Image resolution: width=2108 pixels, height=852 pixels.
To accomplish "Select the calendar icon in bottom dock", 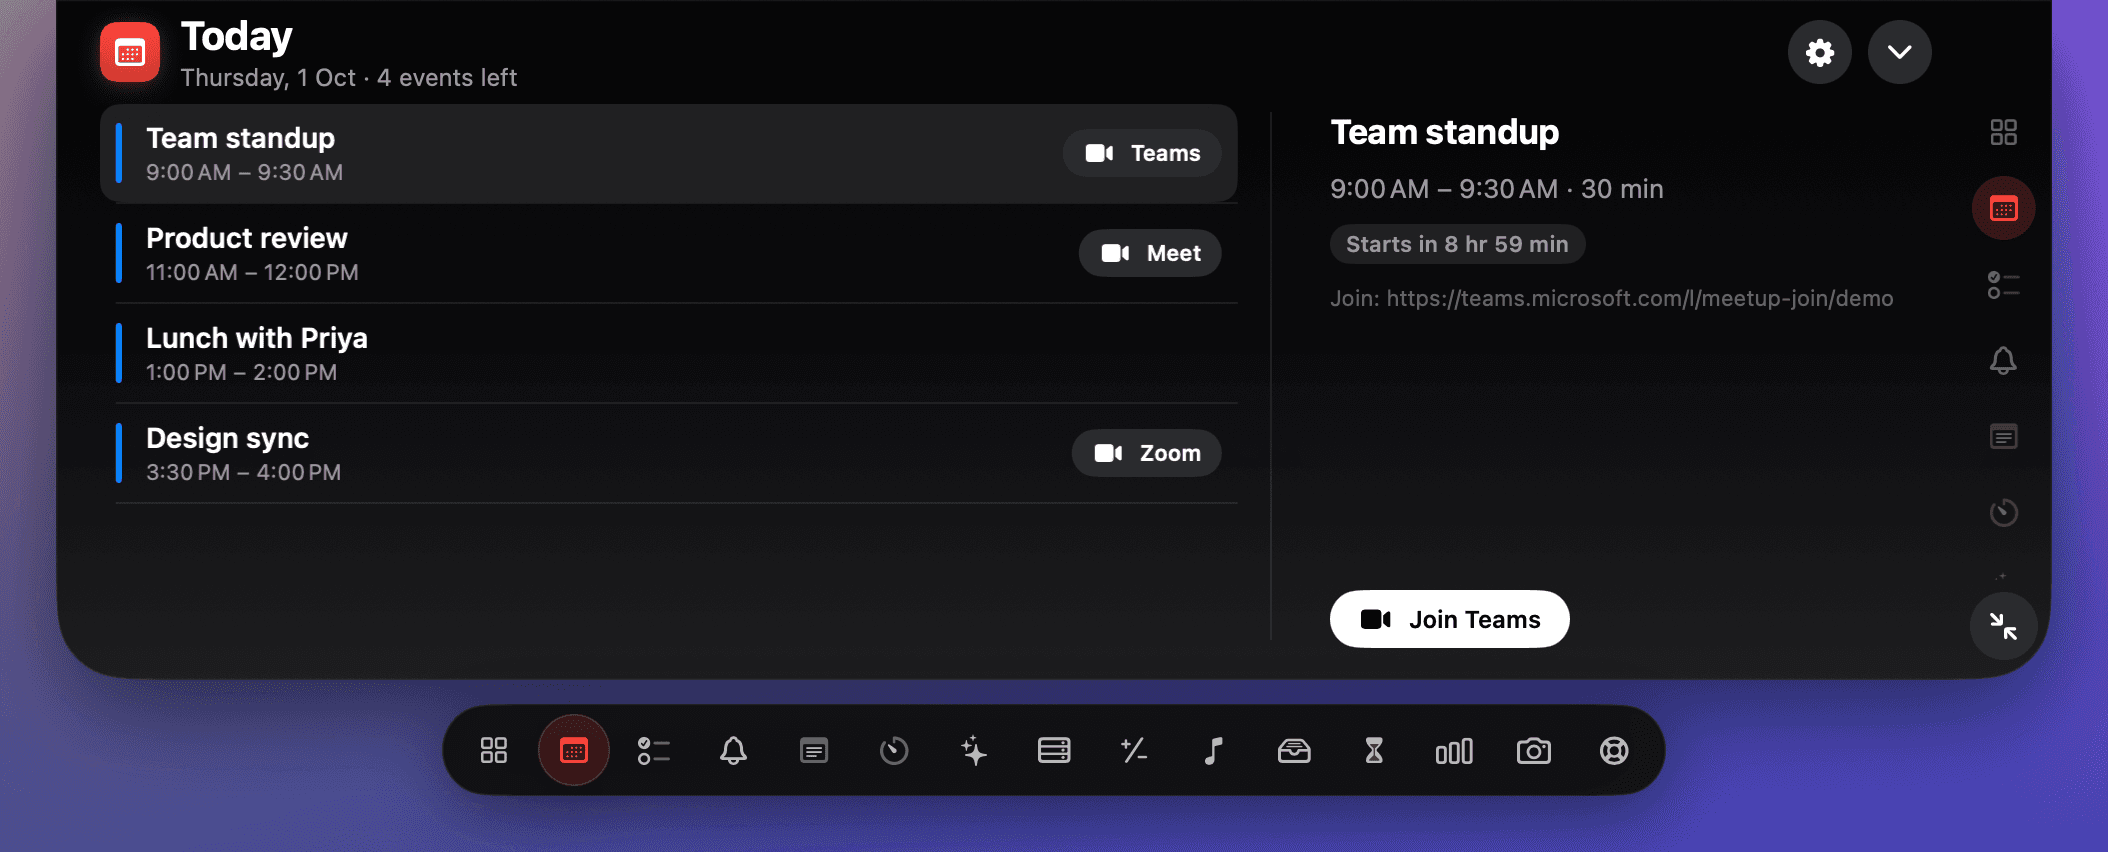I will (x=574, y=751).
